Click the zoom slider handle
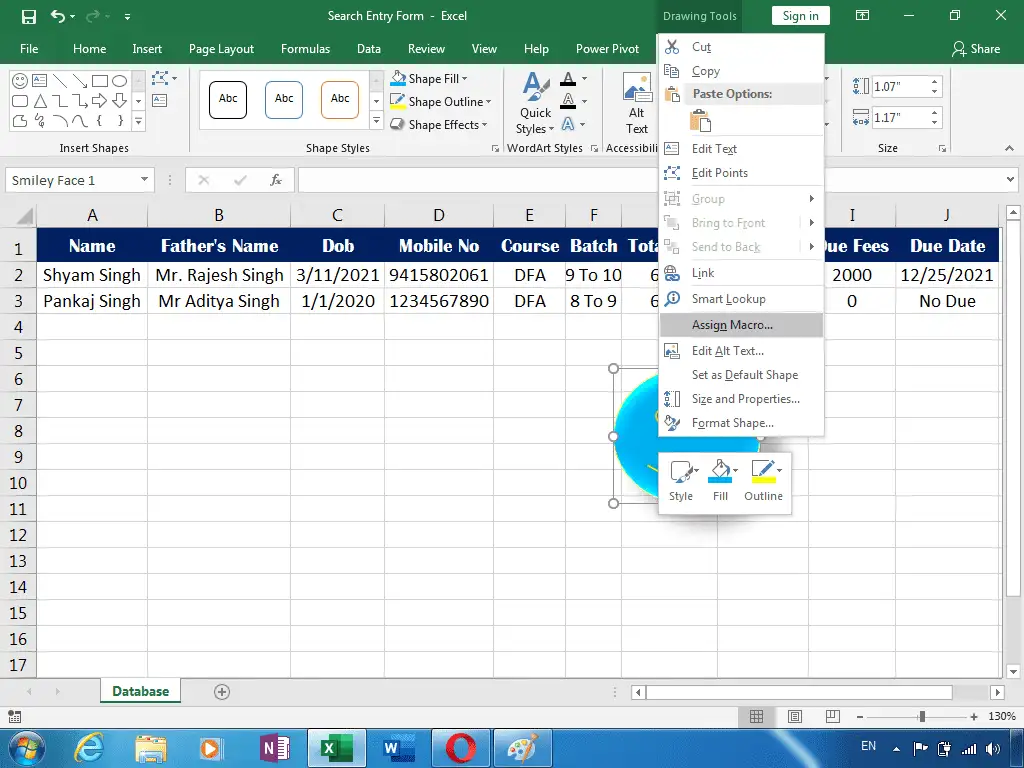This screenshot has height=768, width=1024. [x=921, y=716]
